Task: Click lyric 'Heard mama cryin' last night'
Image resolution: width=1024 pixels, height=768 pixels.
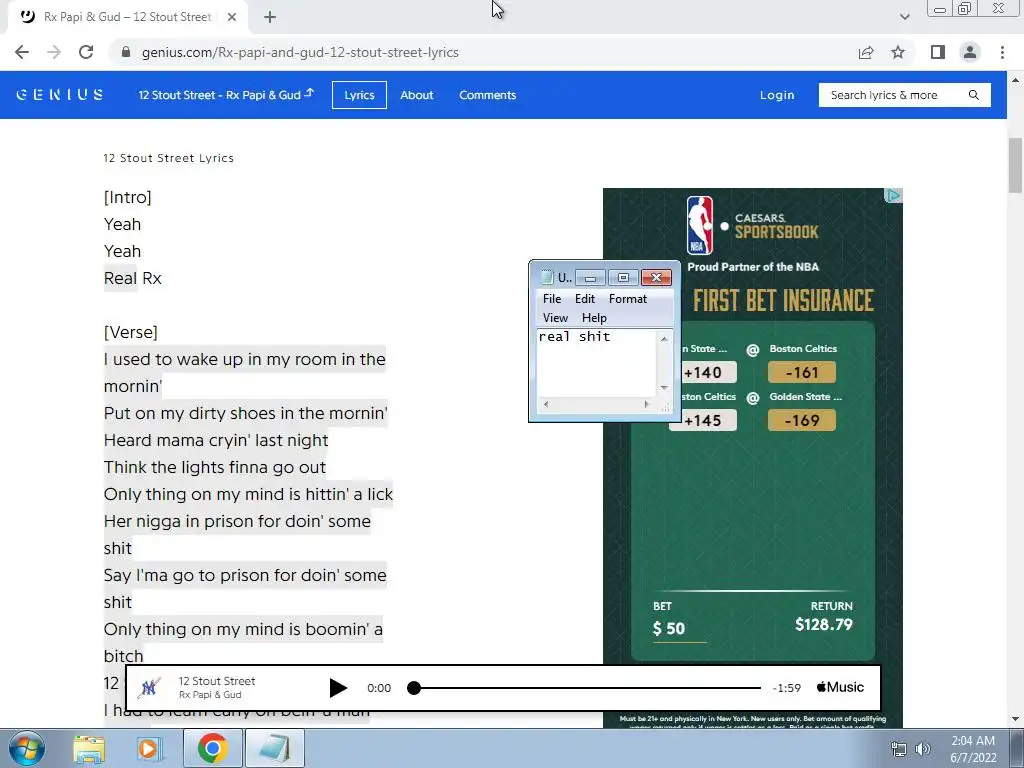Action: point(216,440)
